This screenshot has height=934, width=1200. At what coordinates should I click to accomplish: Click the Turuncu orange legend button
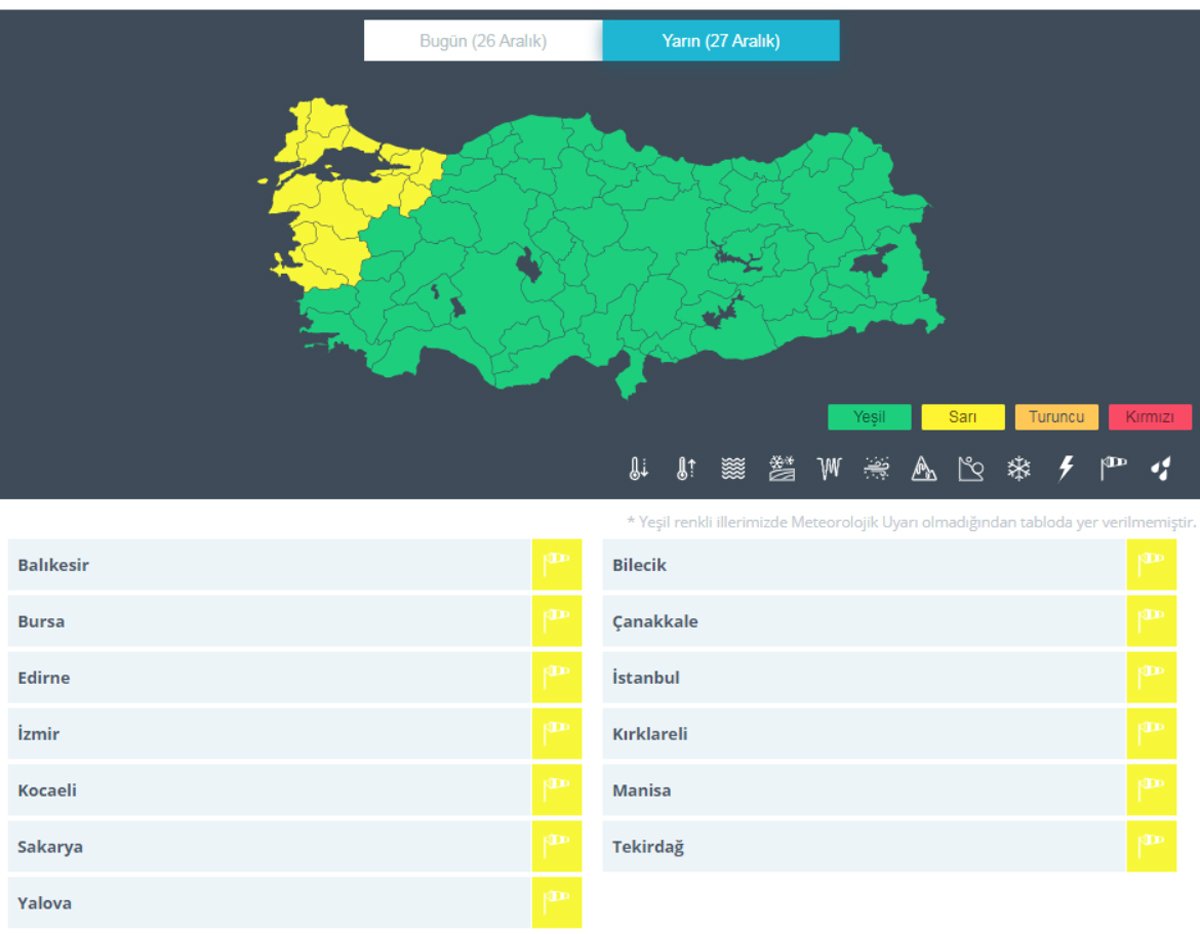tap(1056, 417)
